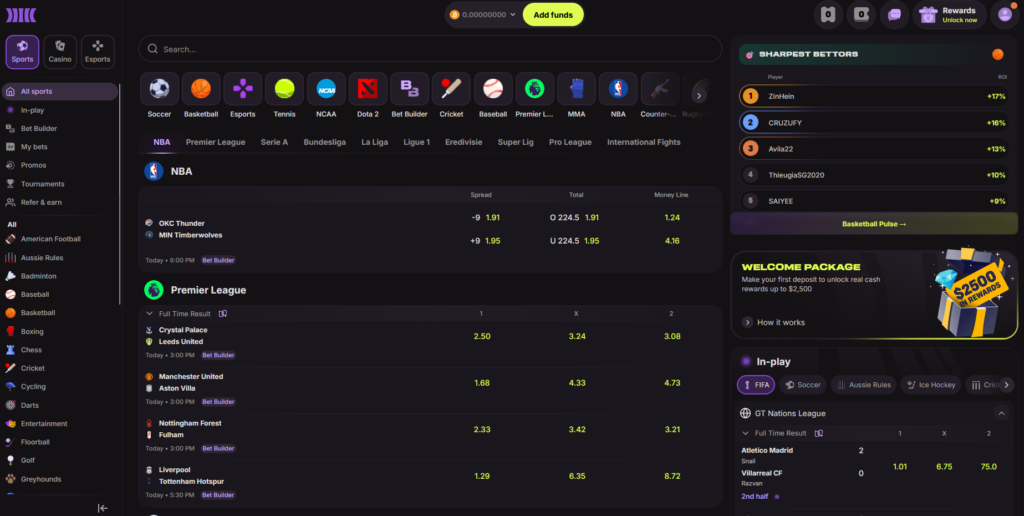Select Liverpool win odds 1.29
Screen dimensions: 1024x516
coord(482,476)
